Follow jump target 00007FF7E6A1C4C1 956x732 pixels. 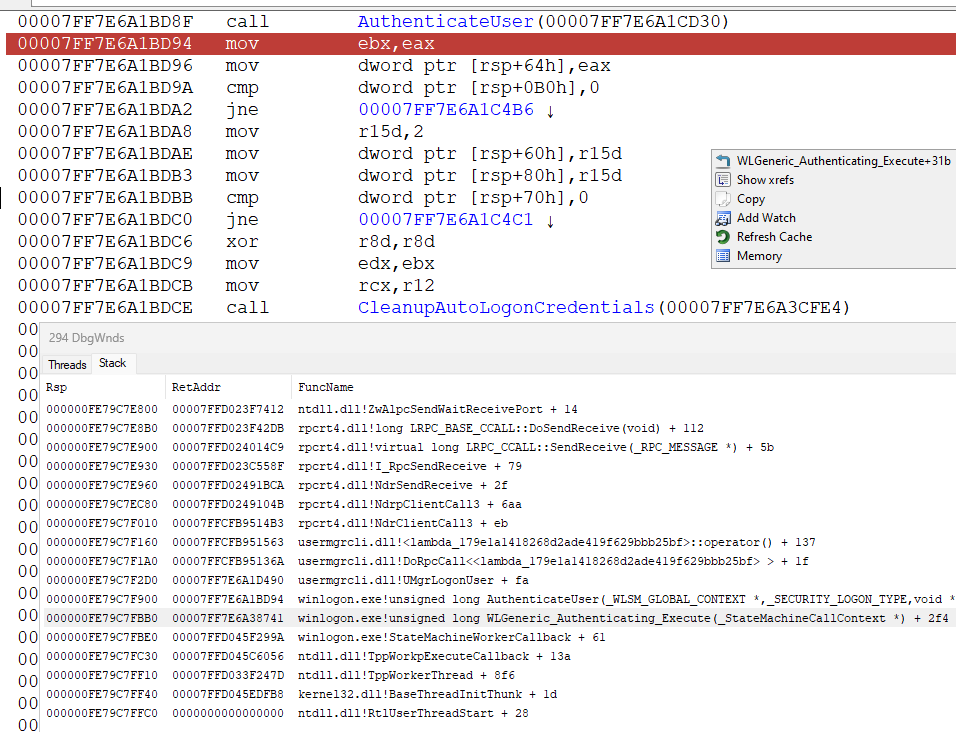[446, 219]
